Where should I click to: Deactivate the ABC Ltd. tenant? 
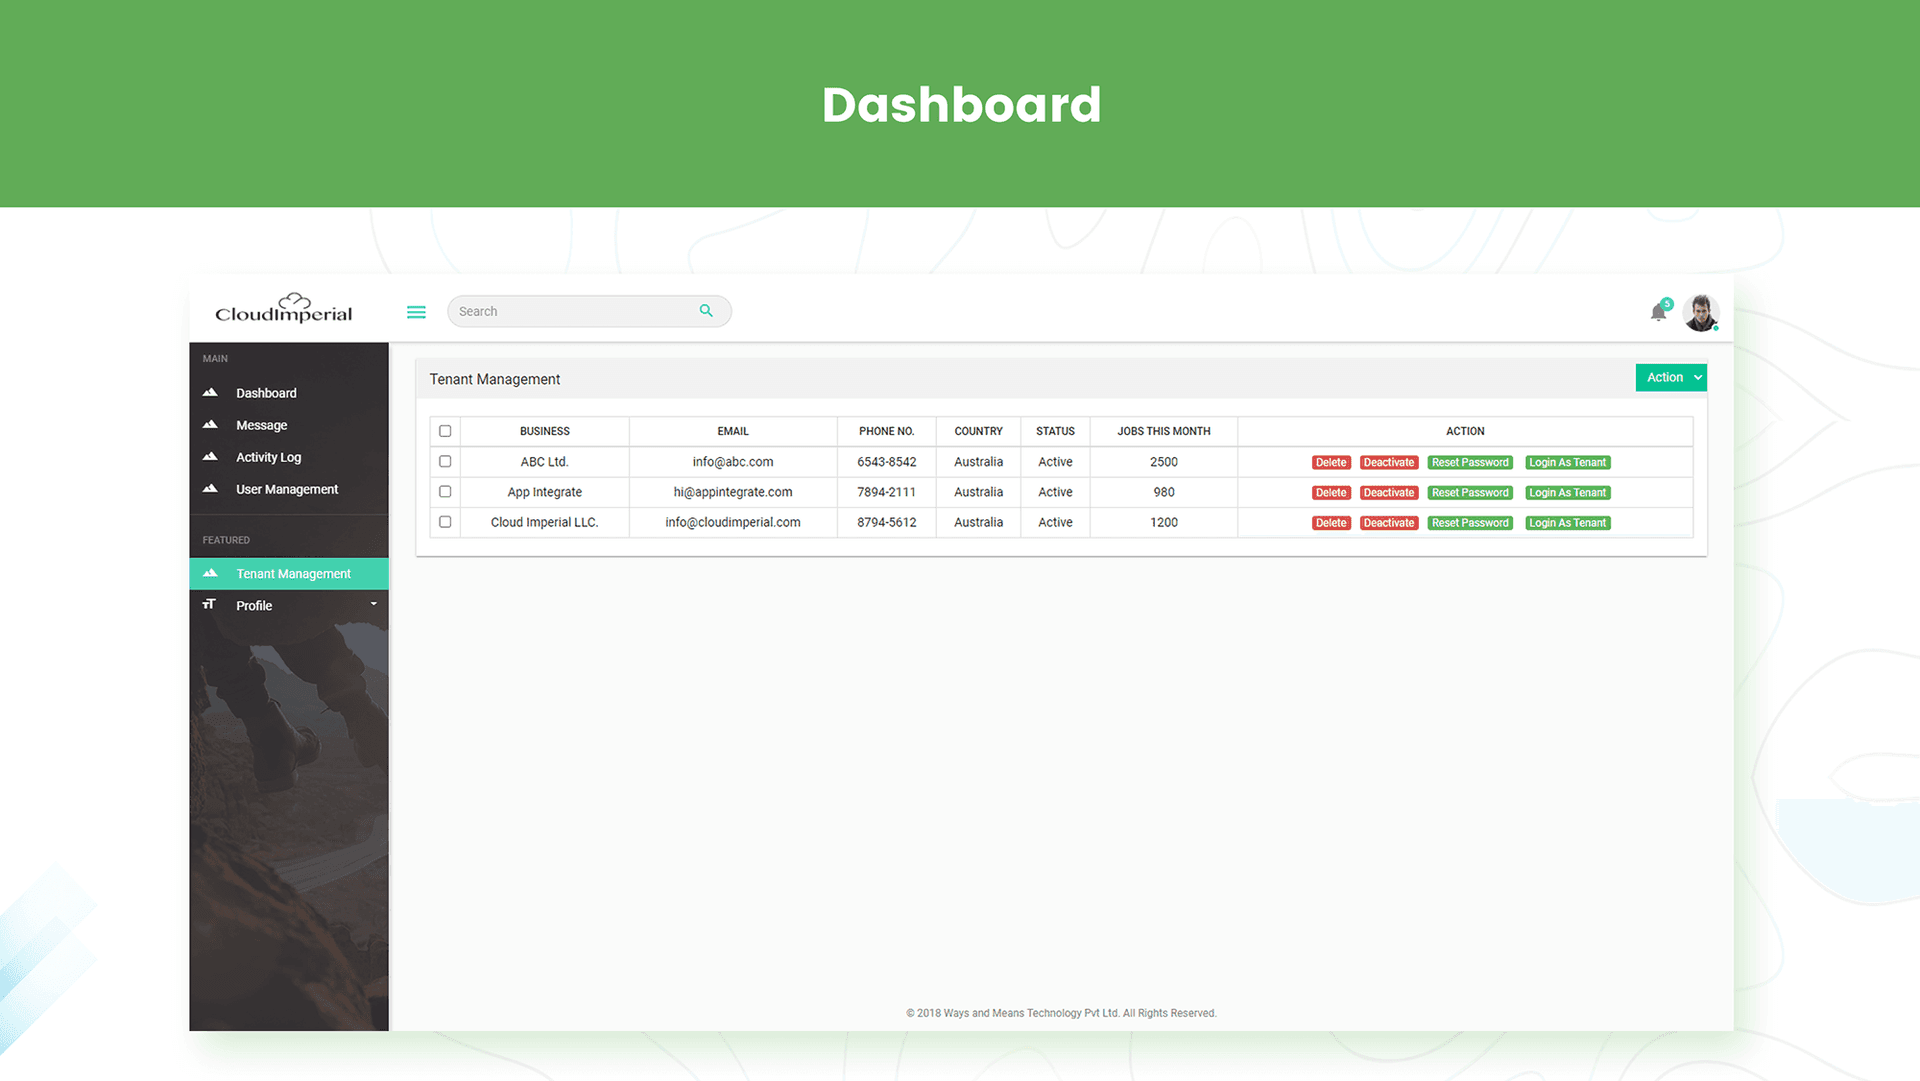point(1389,462)
